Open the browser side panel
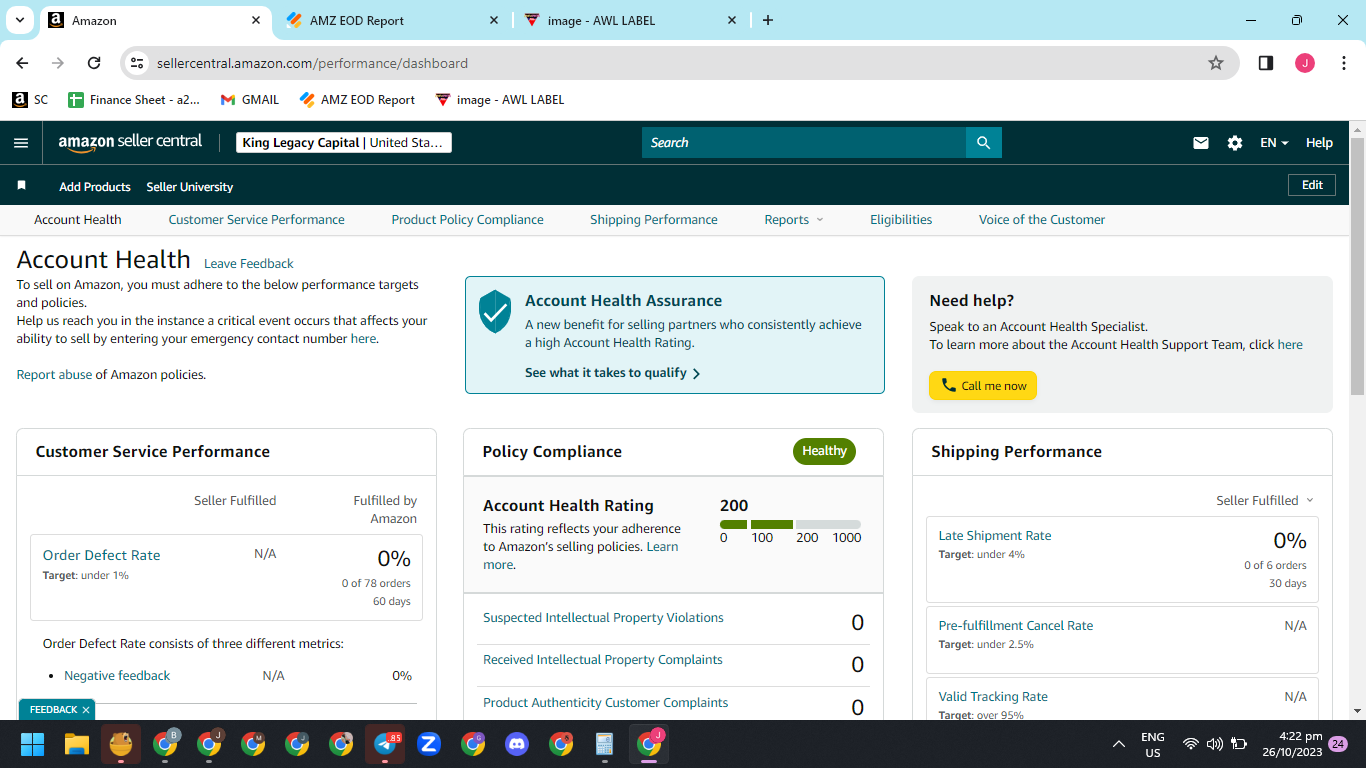 pos(1266,63)
